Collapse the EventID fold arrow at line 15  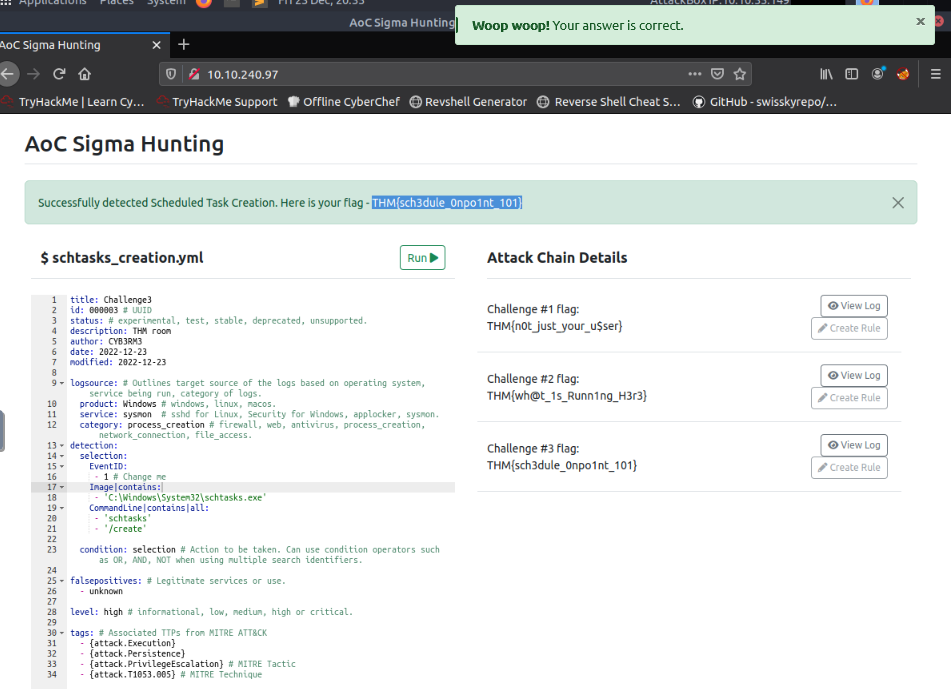[62, 466]
